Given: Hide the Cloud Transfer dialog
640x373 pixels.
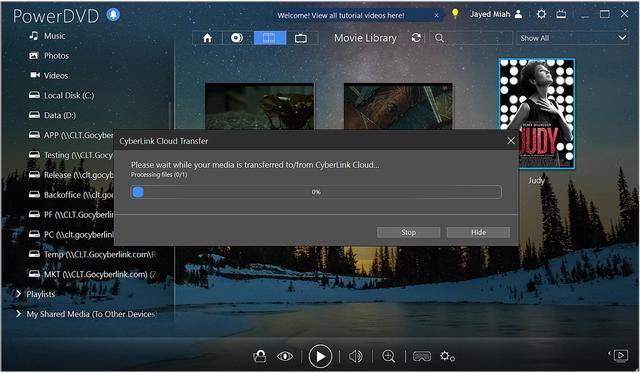Looking at the screenshot, I should coord(478,232).
